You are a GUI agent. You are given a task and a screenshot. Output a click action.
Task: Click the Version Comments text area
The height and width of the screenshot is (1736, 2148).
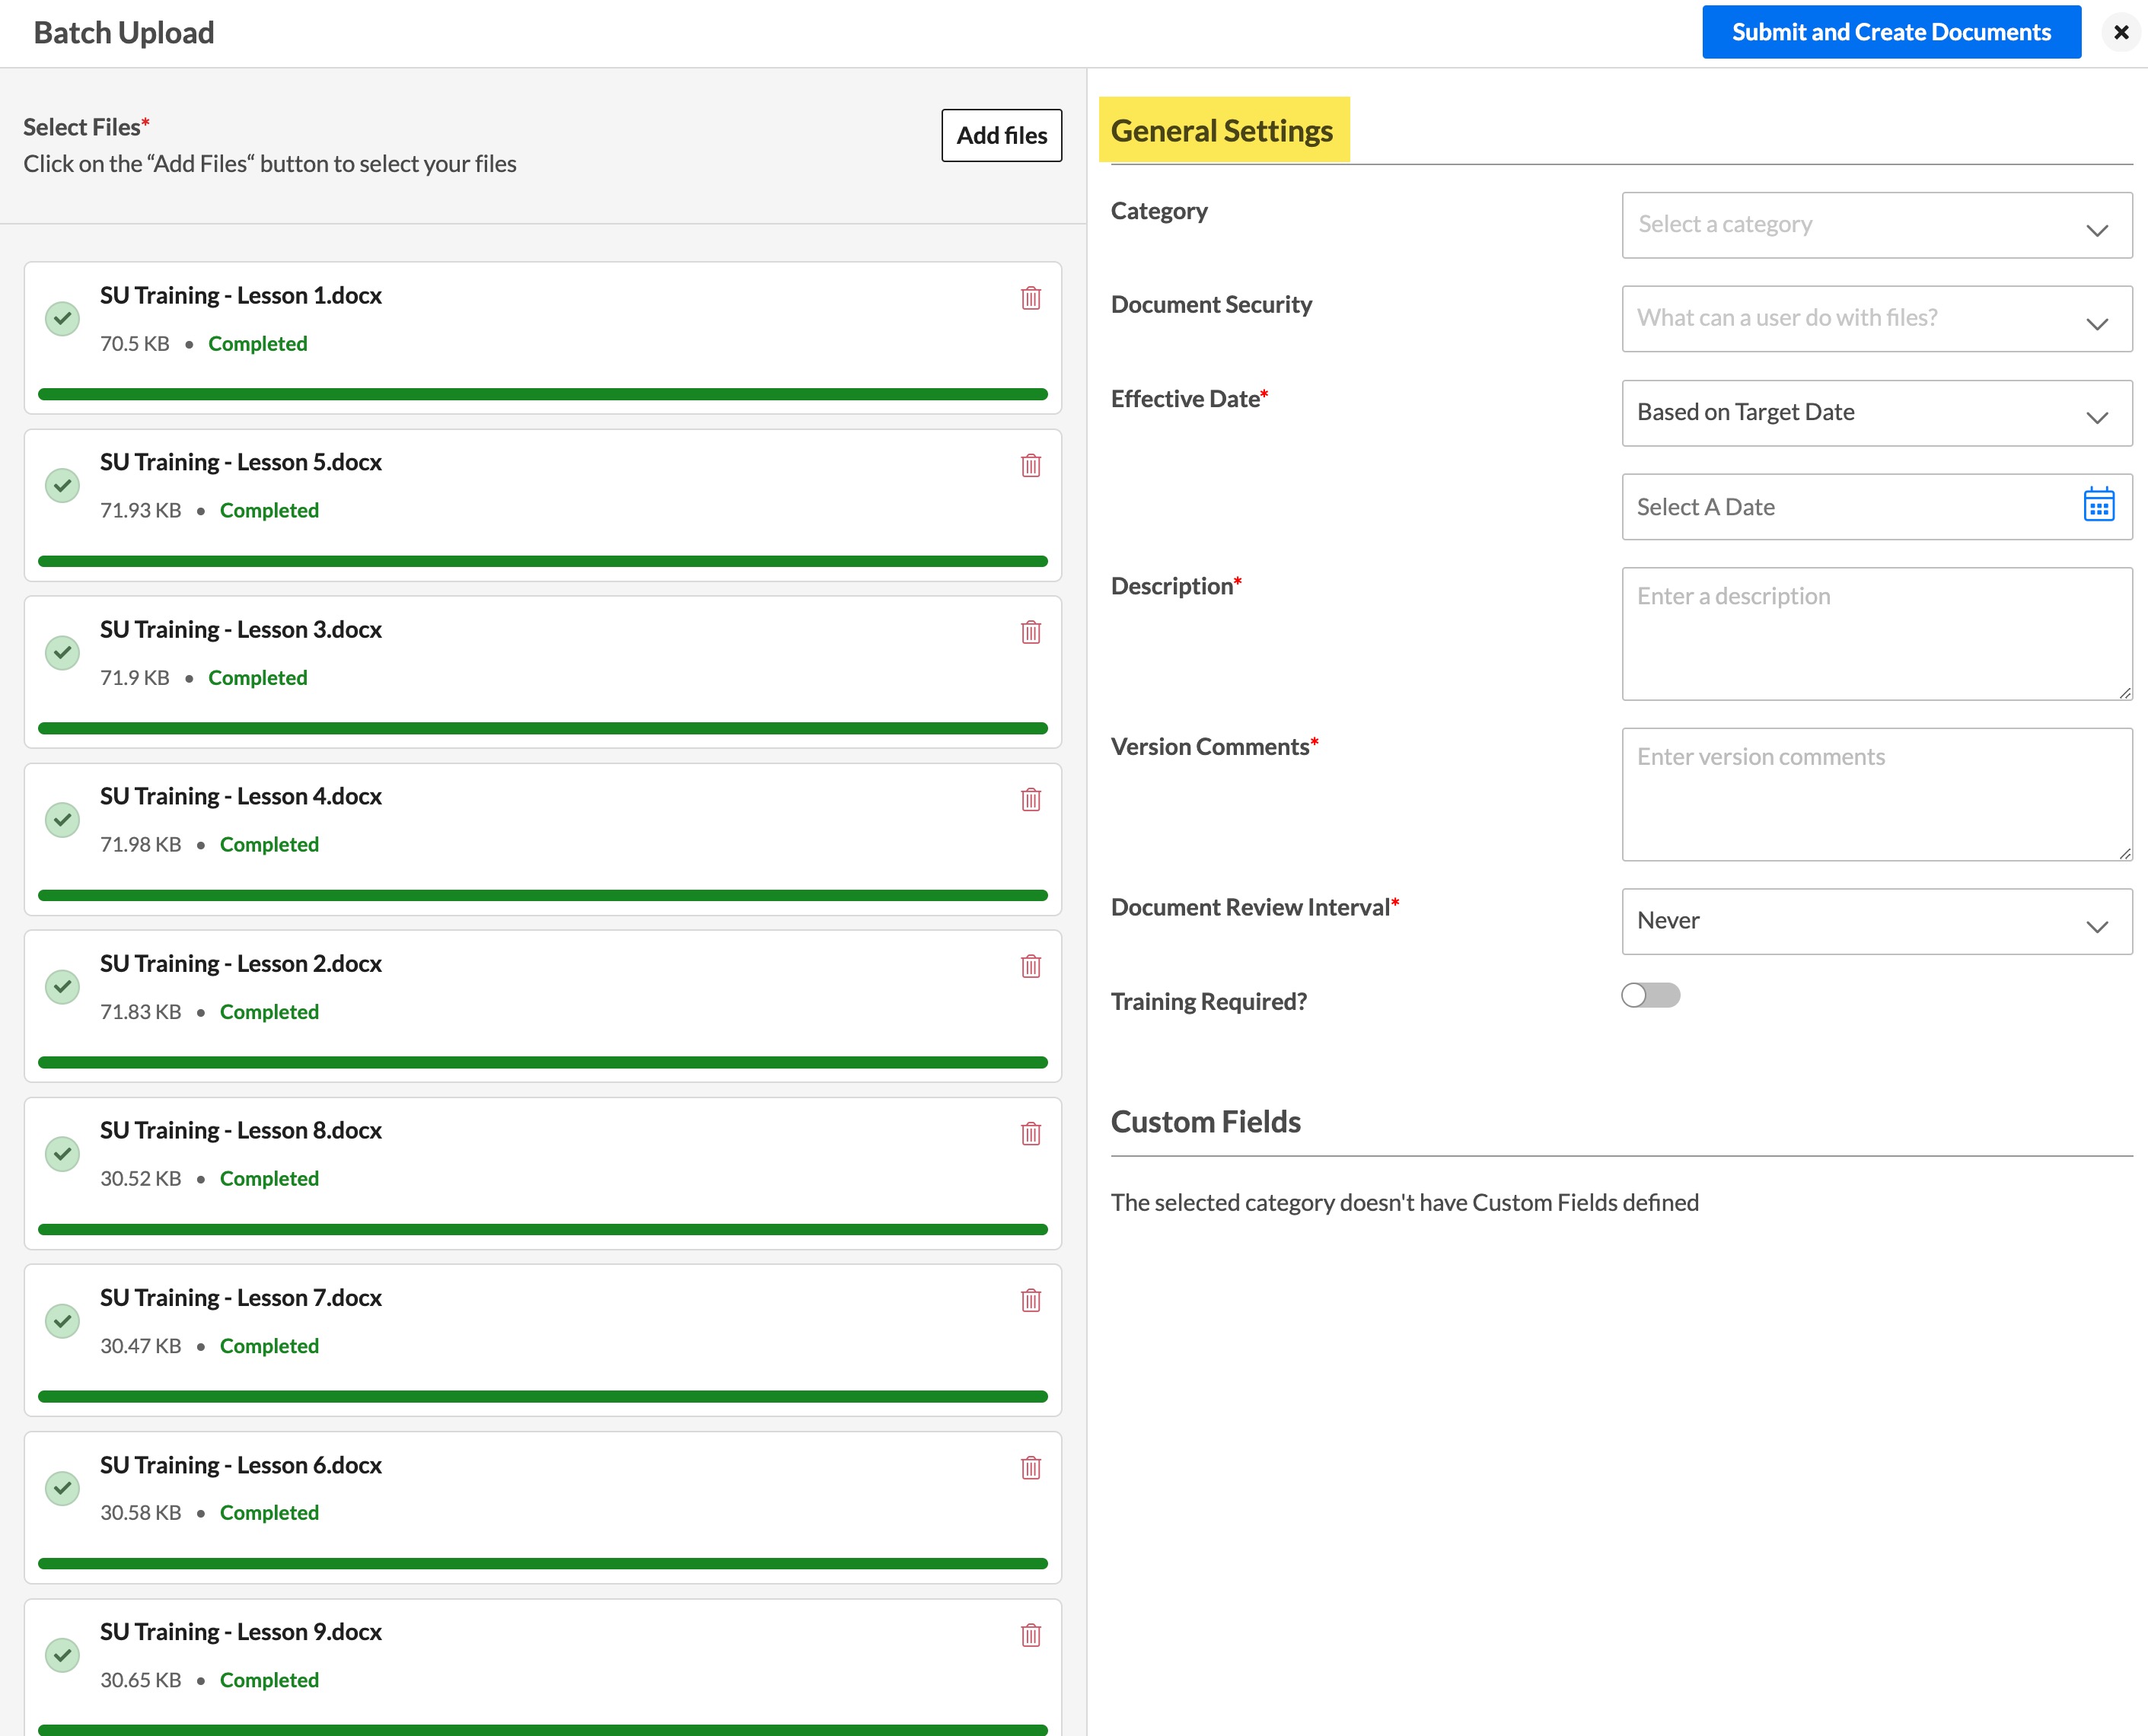click(1876, 794)
